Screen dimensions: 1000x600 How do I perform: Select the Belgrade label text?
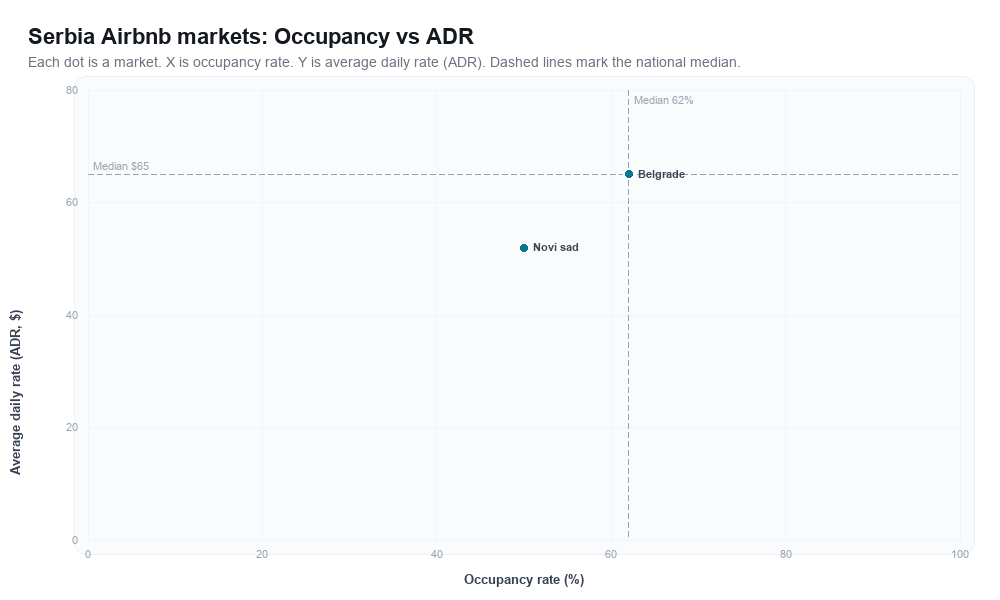pyautogui.click(x=661, y=174)
